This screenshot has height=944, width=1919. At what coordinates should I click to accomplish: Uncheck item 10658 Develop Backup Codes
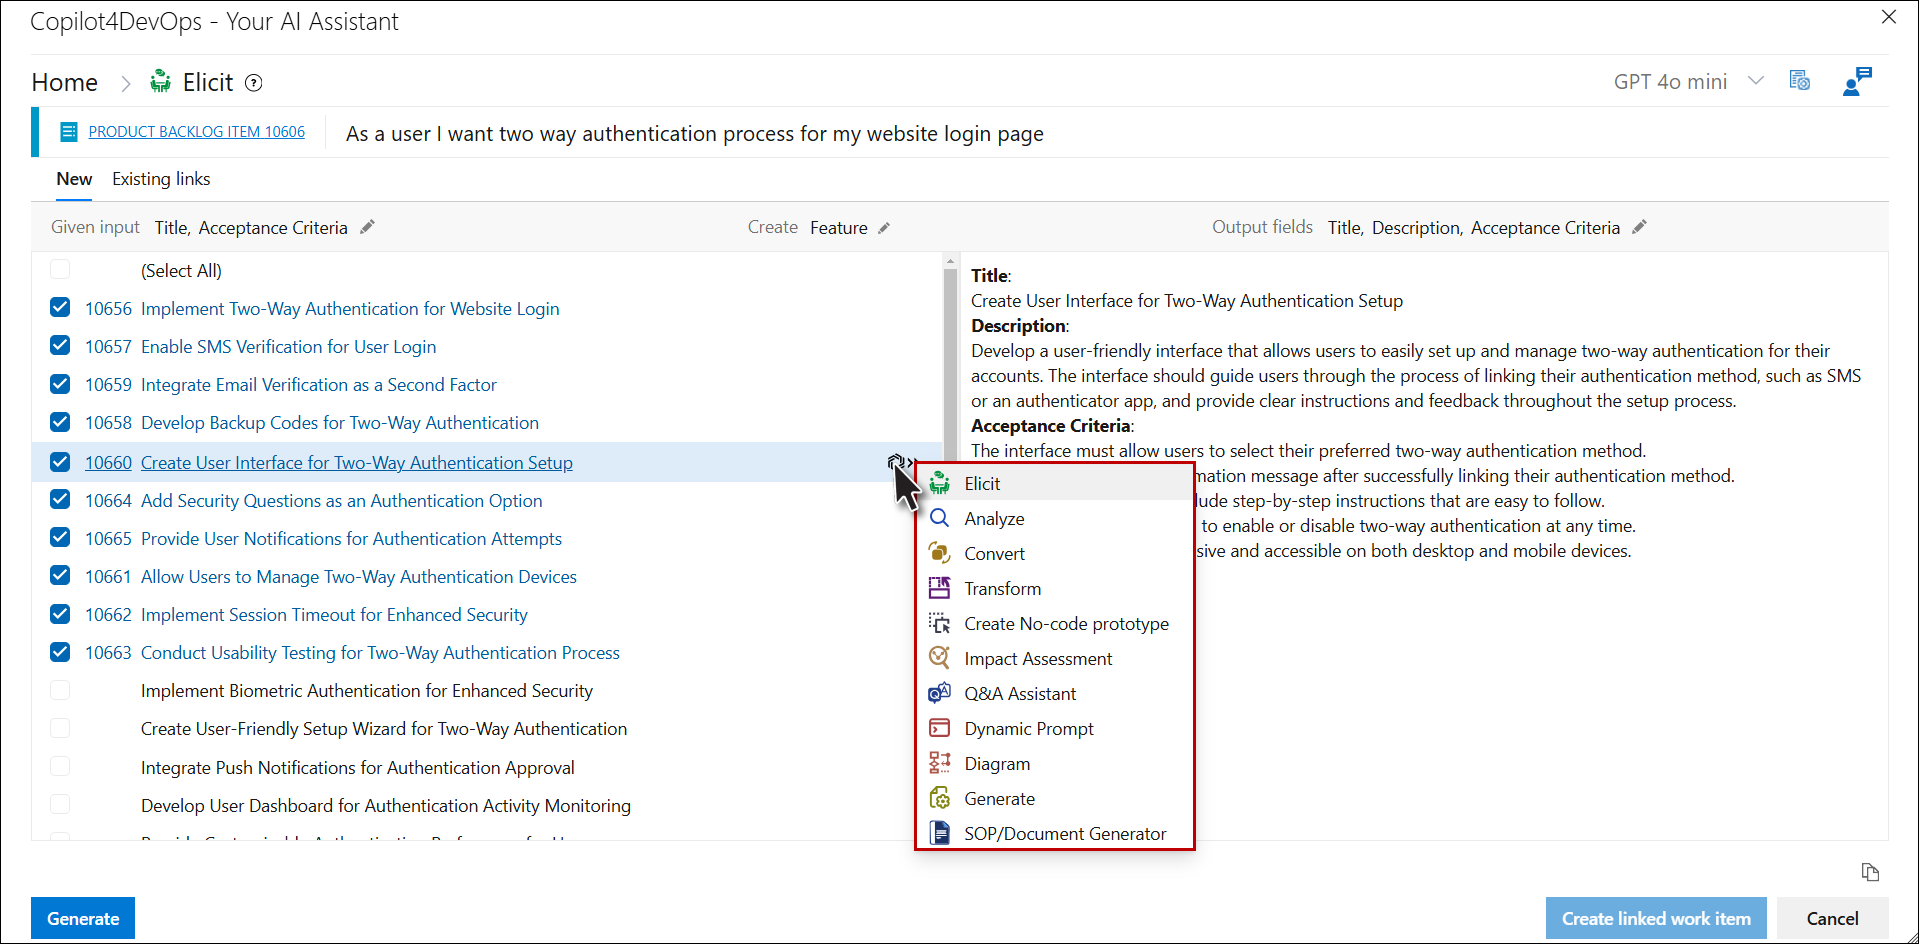pos(60,421)
